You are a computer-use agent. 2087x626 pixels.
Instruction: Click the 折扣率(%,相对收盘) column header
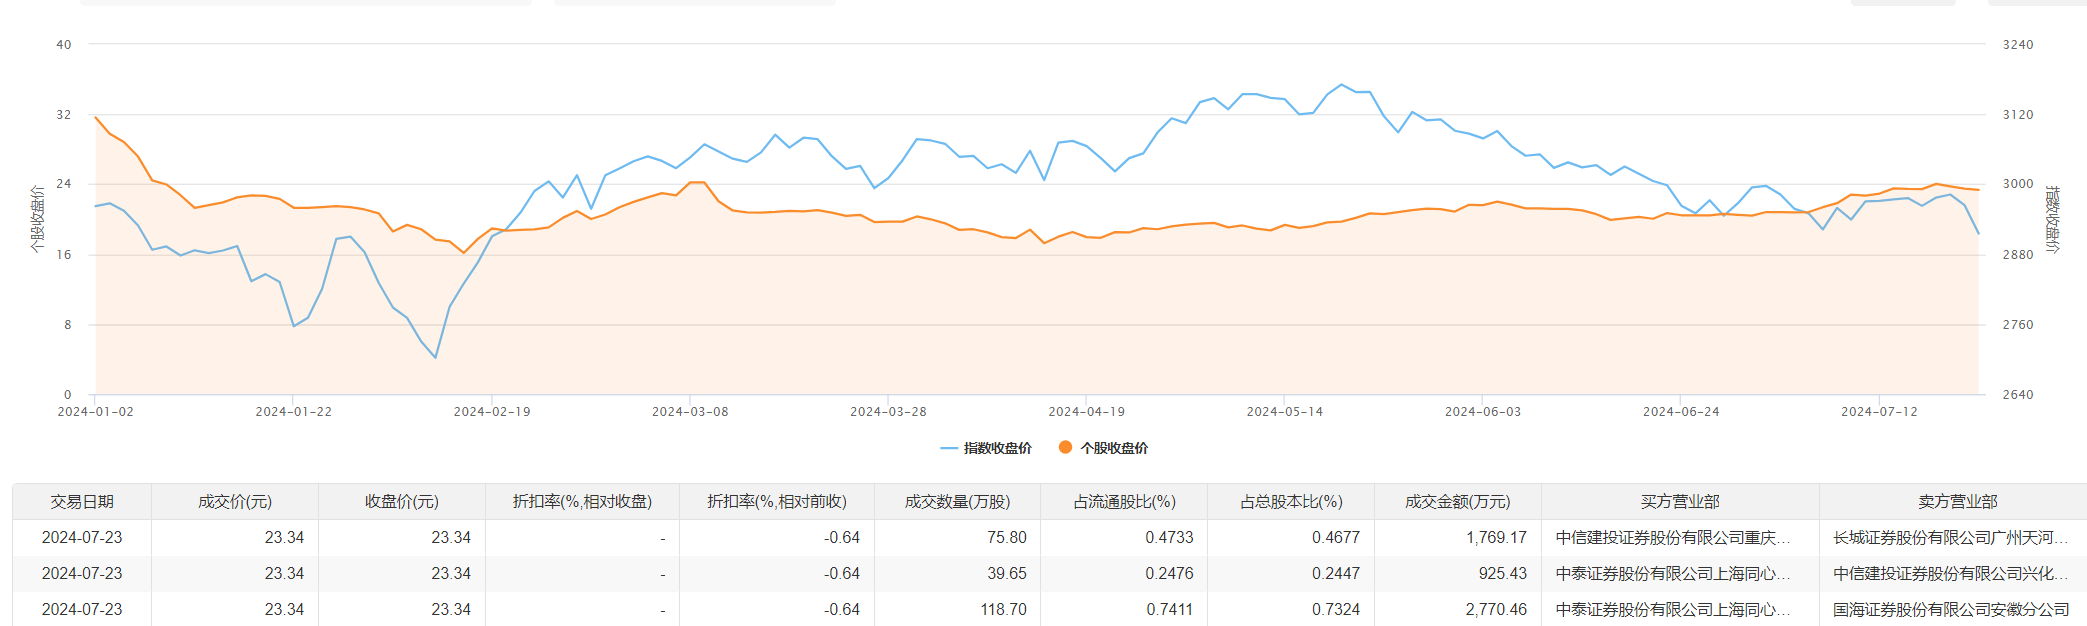coord(582,501)
